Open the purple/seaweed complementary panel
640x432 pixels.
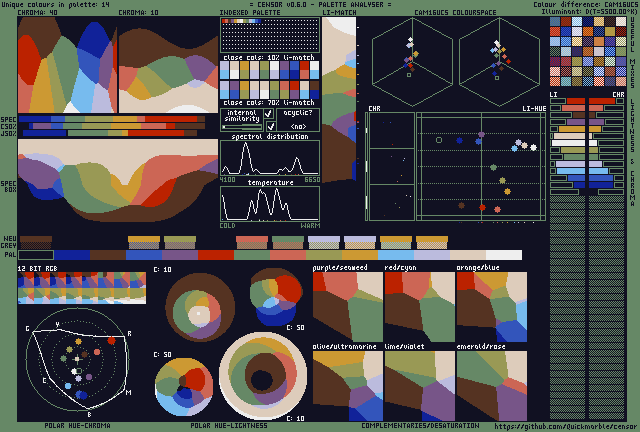348,307
